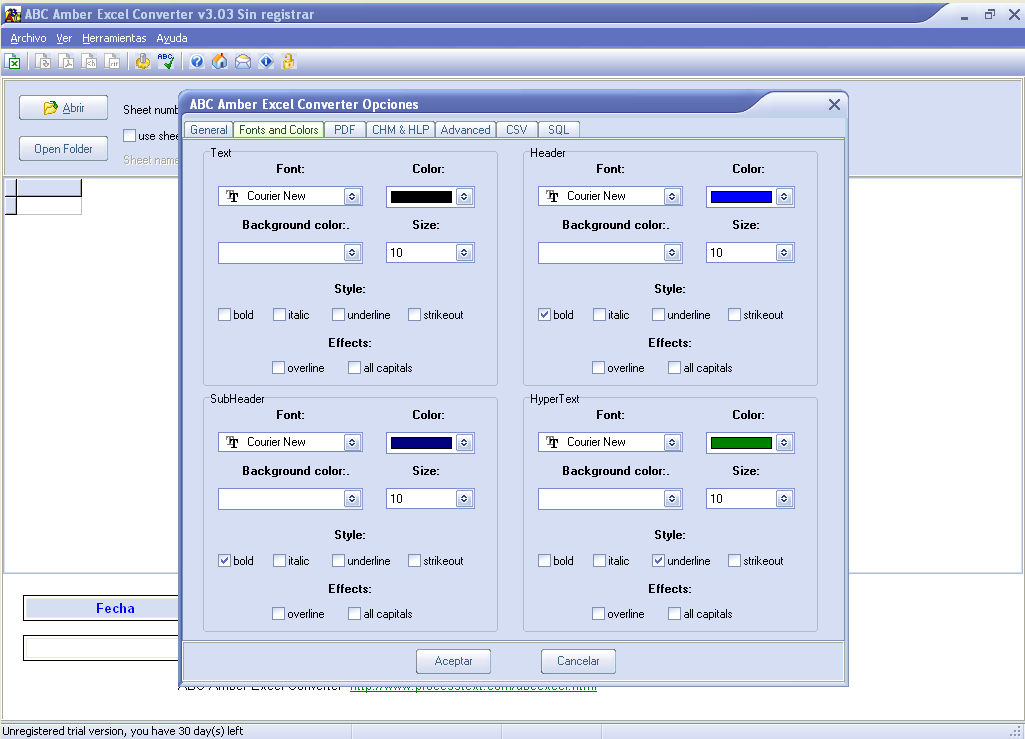Click the Fecha cell in the main window
The height and width of the screenshot is (739, 1025).
pos(101,608)
